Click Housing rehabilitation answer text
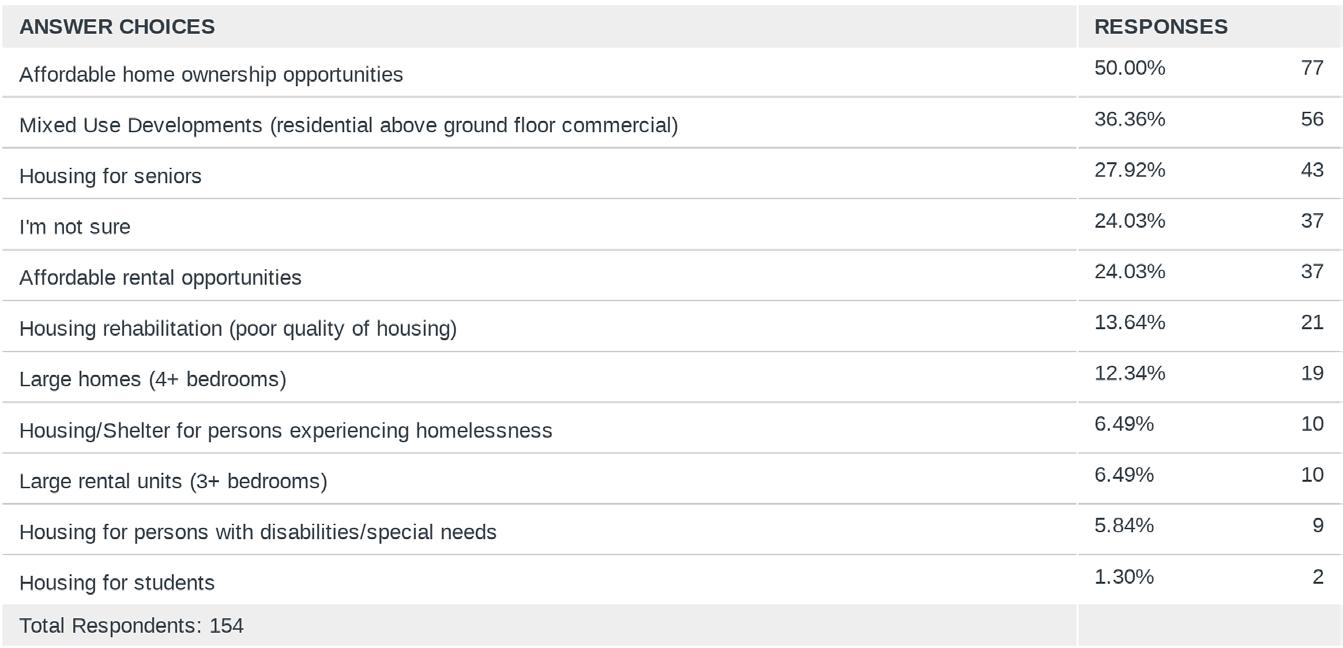Image resolution: width=1343 pixels, height=648 pixels. click(238, 329)
